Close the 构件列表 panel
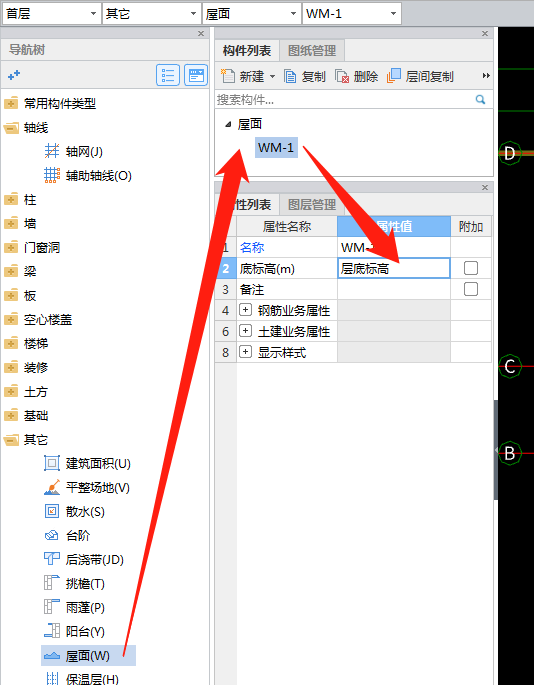Viewport: 534px width, 685px height. [485, 34]
